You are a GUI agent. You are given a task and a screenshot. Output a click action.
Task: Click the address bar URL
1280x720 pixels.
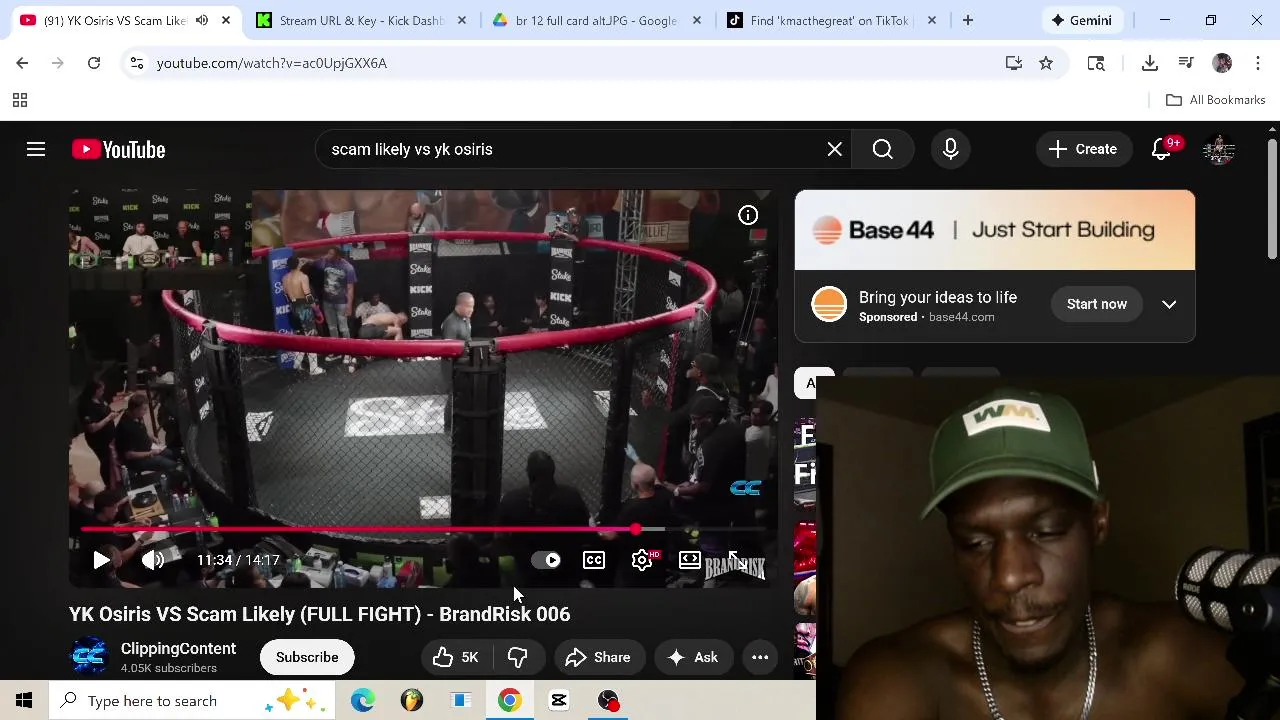(x=272, y=63)
